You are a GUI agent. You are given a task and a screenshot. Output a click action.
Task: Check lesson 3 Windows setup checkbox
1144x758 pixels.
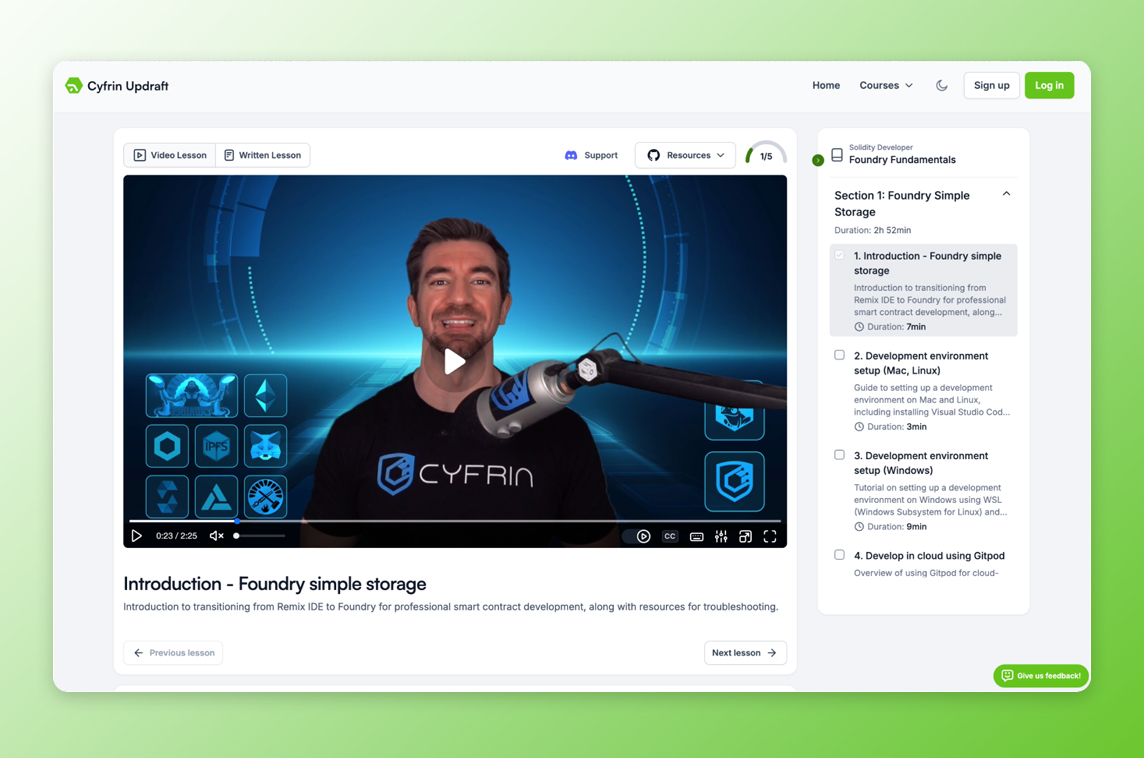[840, 455]
